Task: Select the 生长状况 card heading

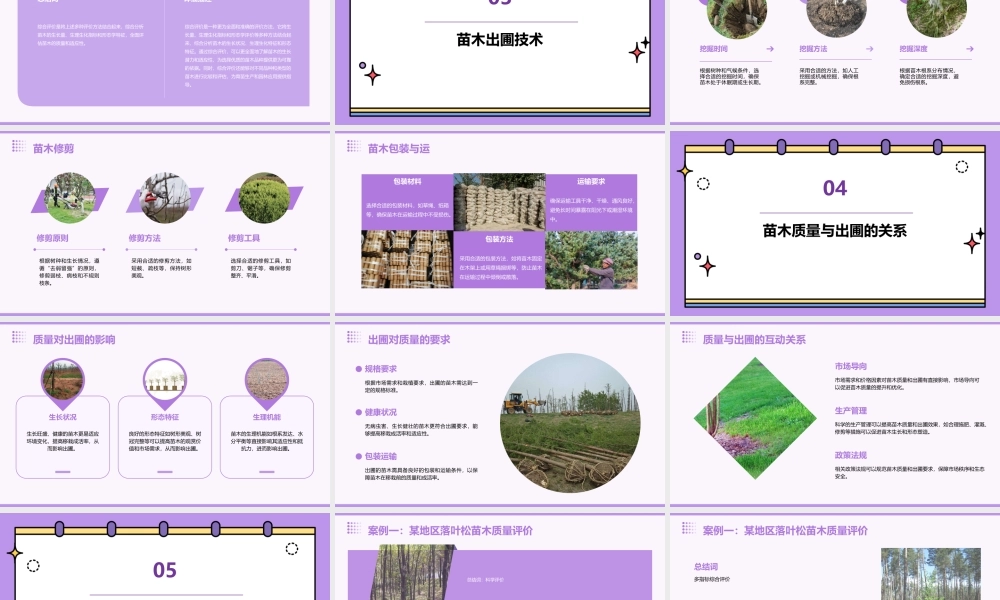Action: point(62,417)
